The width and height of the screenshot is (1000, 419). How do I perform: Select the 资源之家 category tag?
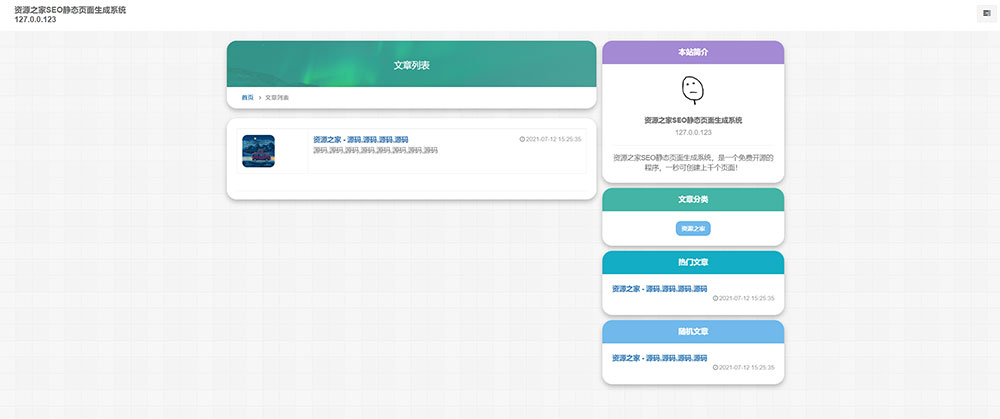693,229
